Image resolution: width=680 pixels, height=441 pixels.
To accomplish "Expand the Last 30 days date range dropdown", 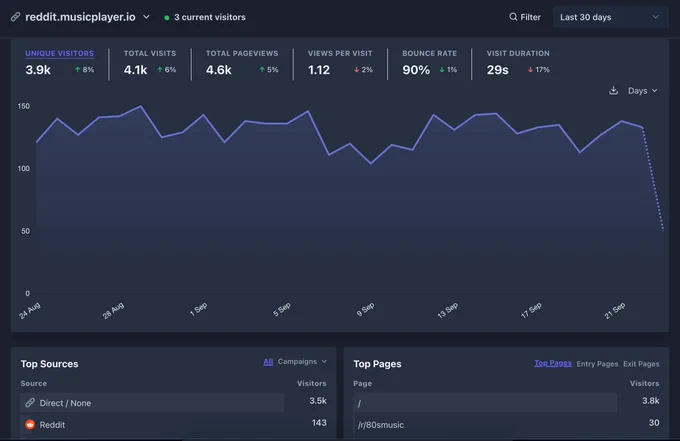I will point(610,17).
